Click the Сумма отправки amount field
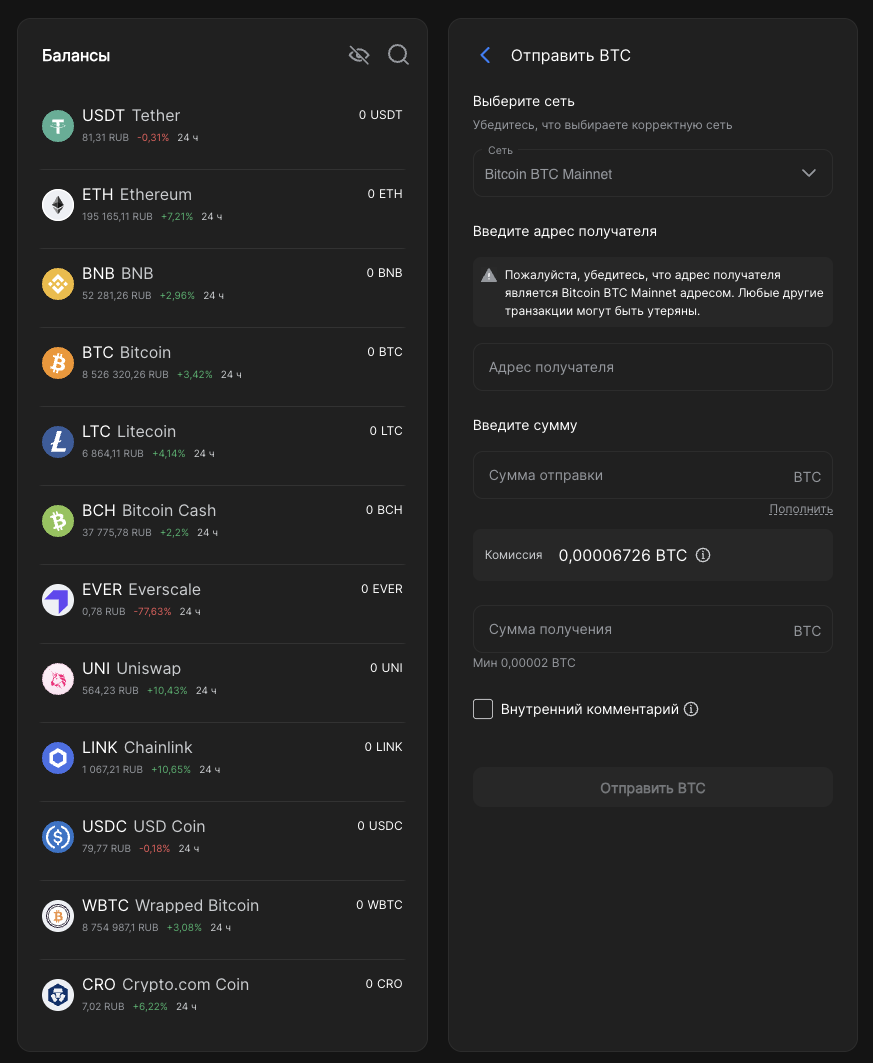Viewport: 873px width, 1063px height. pos(630,475)
